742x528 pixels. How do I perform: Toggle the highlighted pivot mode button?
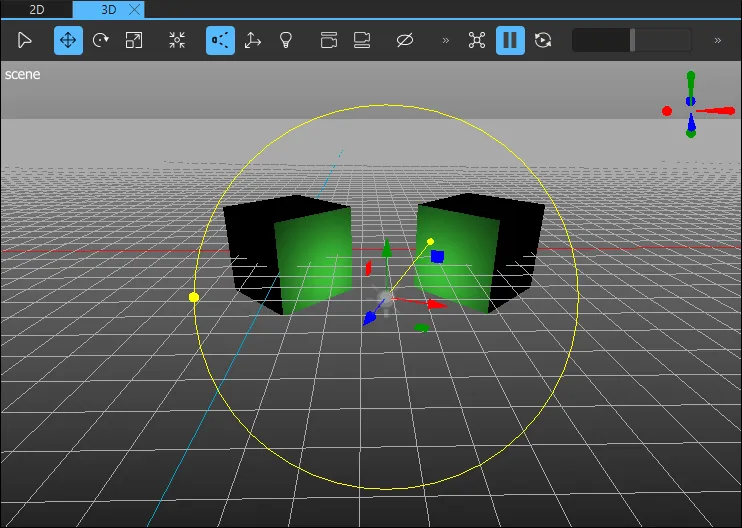(220, 40)
